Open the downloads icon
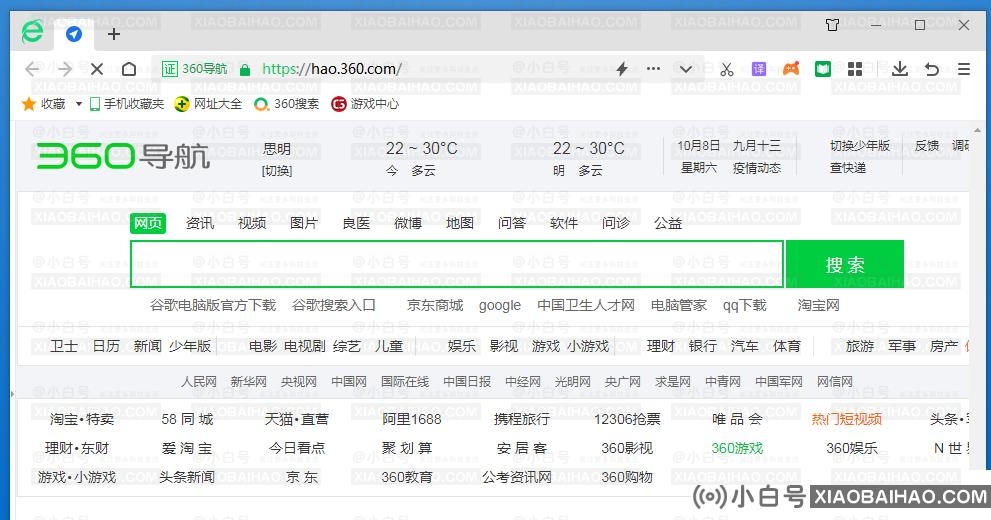Screen dimensions: 991x520 pos(899,68)
